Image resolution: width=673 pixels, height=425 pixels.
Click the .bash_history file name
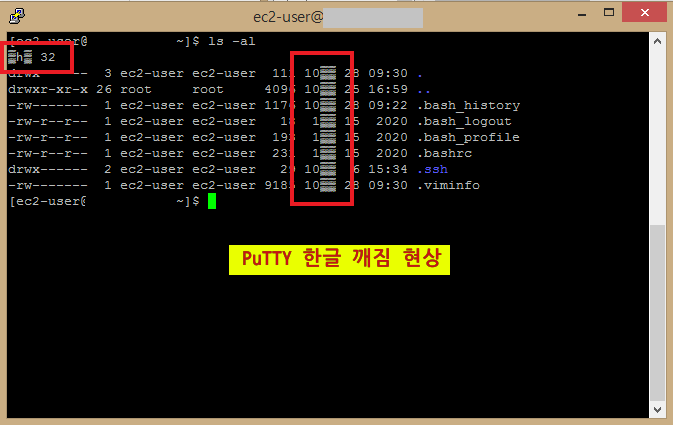coord(469,105)
